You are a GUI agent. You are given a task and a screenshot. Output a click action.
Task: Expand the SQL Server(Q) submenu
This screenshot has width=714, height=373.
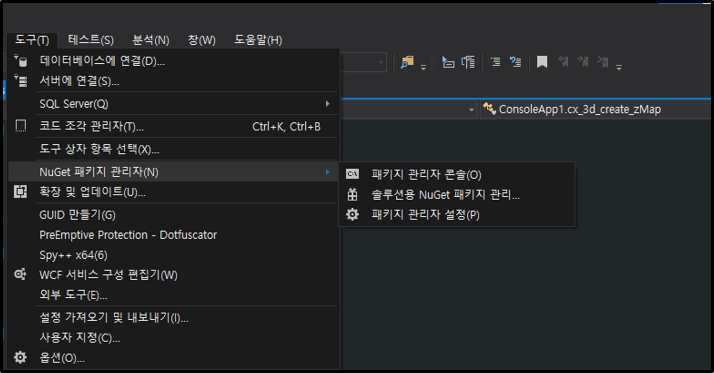click(173, 104)
